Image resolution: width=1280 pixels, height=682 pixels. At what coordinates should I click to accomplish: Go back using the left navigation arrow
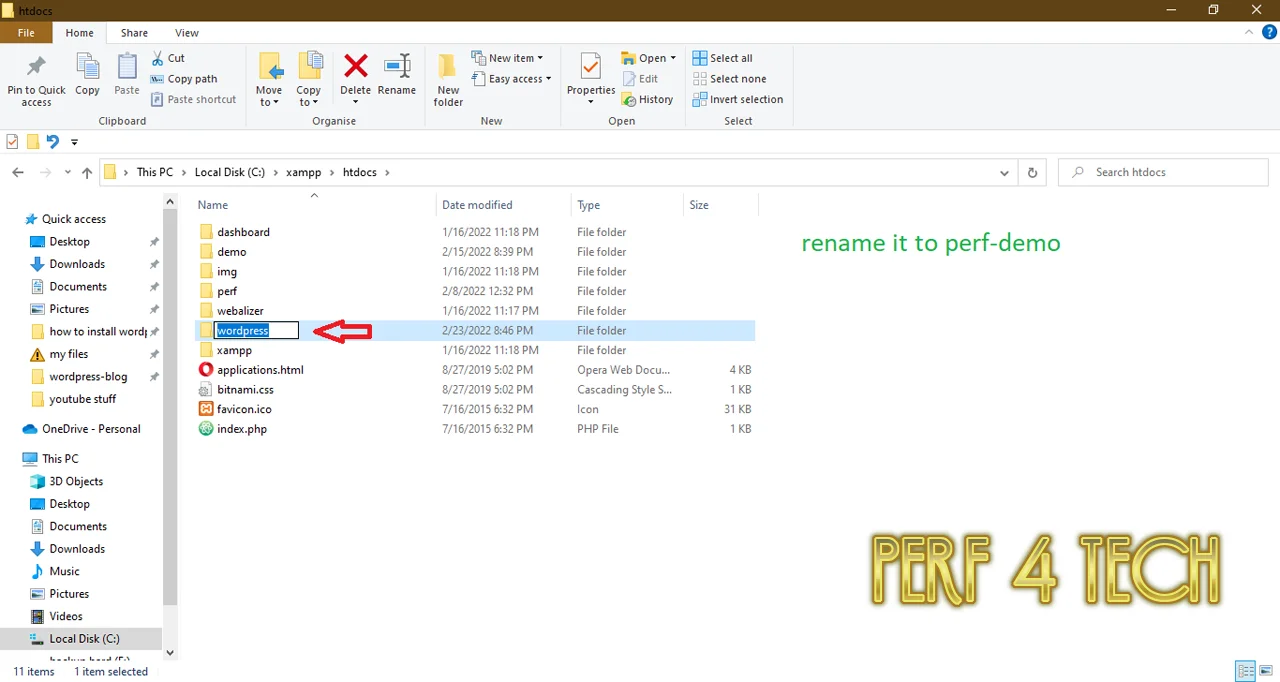18,172
